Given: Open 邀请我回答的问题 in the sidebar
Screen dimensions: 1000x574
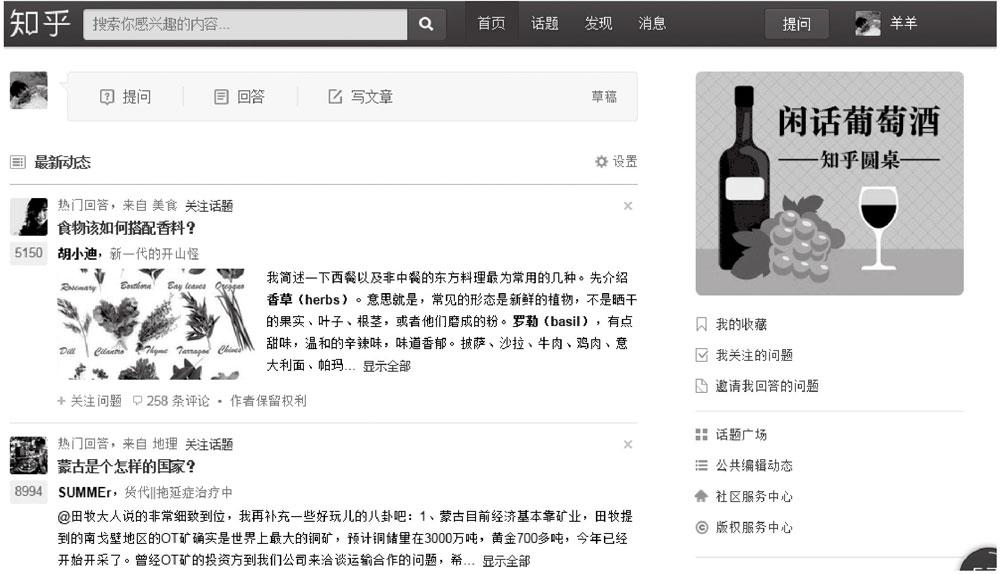Looking at the screenshot, I should point(757,386).
